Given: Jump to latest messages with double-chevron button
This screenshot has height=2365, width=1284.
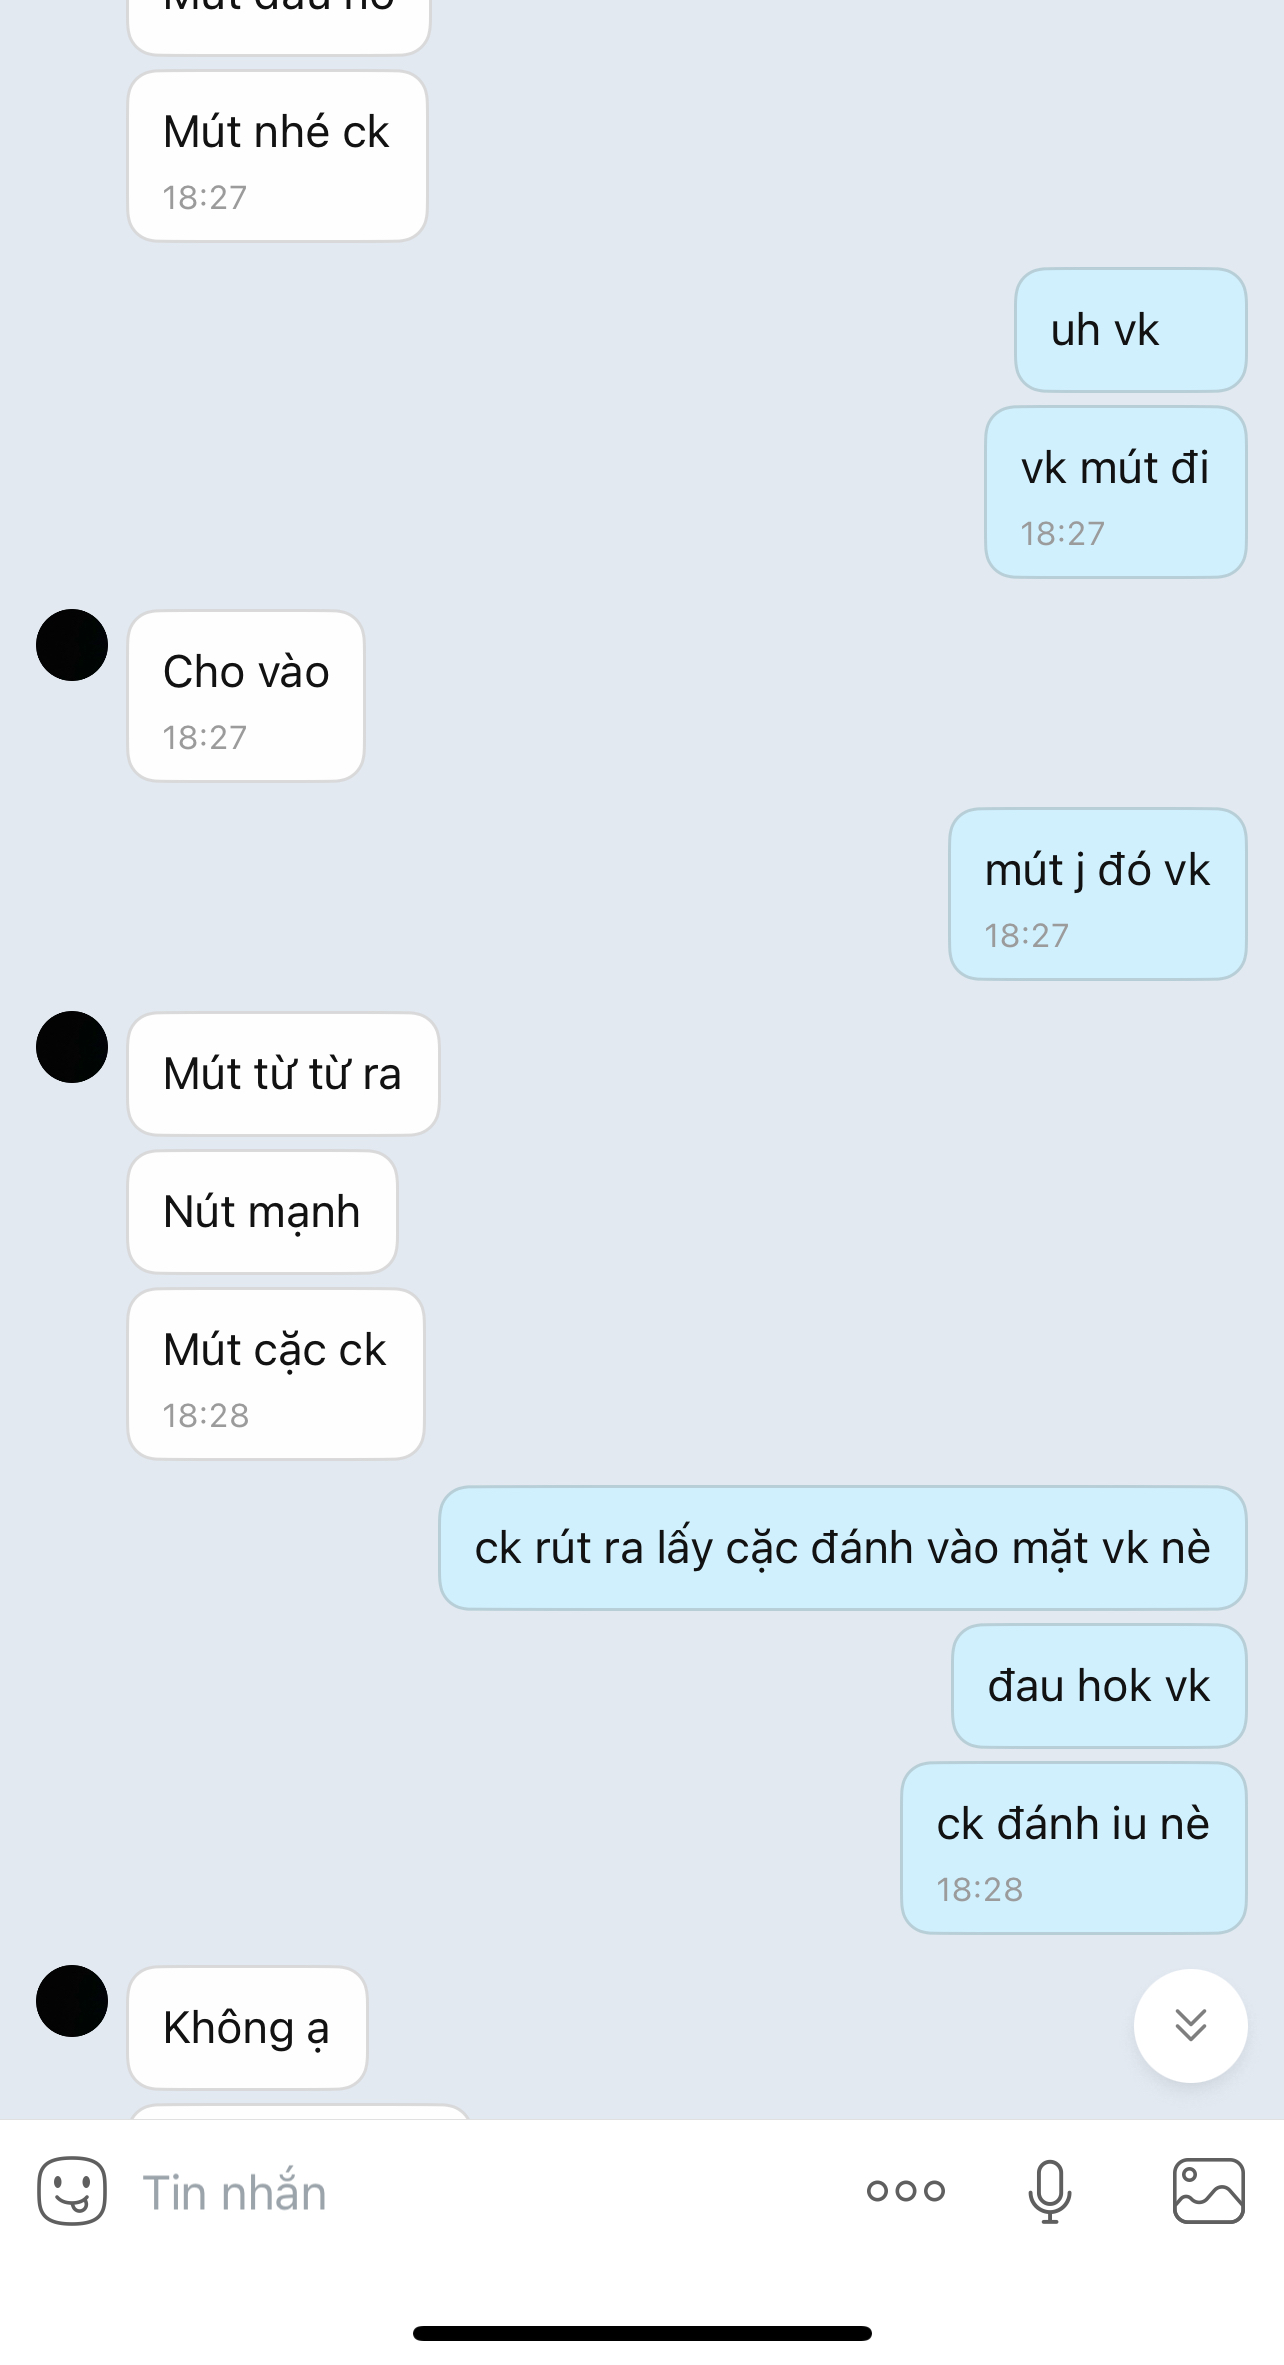Looking at the screenshot, I should (x=1190, y=2025).
